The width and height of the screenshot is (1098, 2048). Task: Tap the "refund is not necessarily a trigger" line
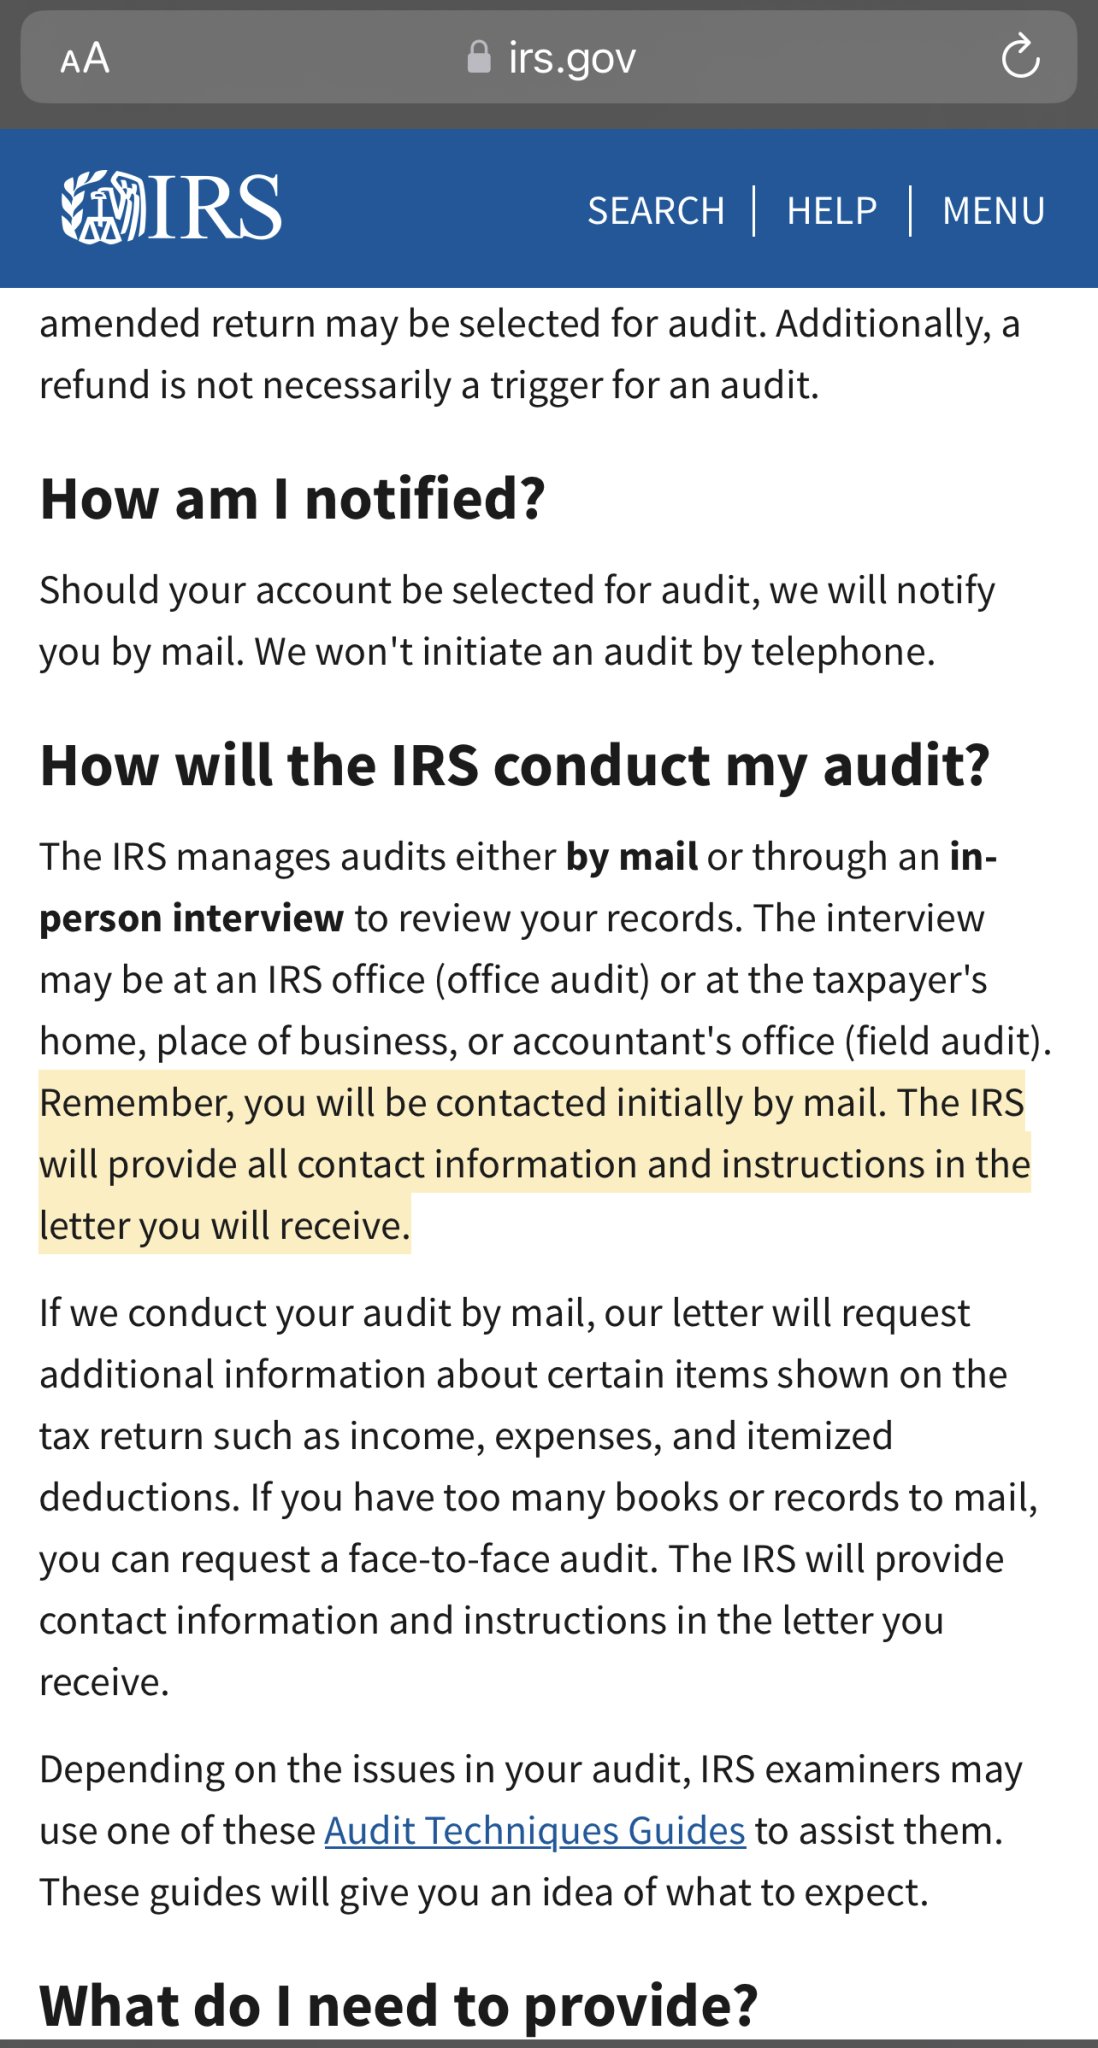429,385
